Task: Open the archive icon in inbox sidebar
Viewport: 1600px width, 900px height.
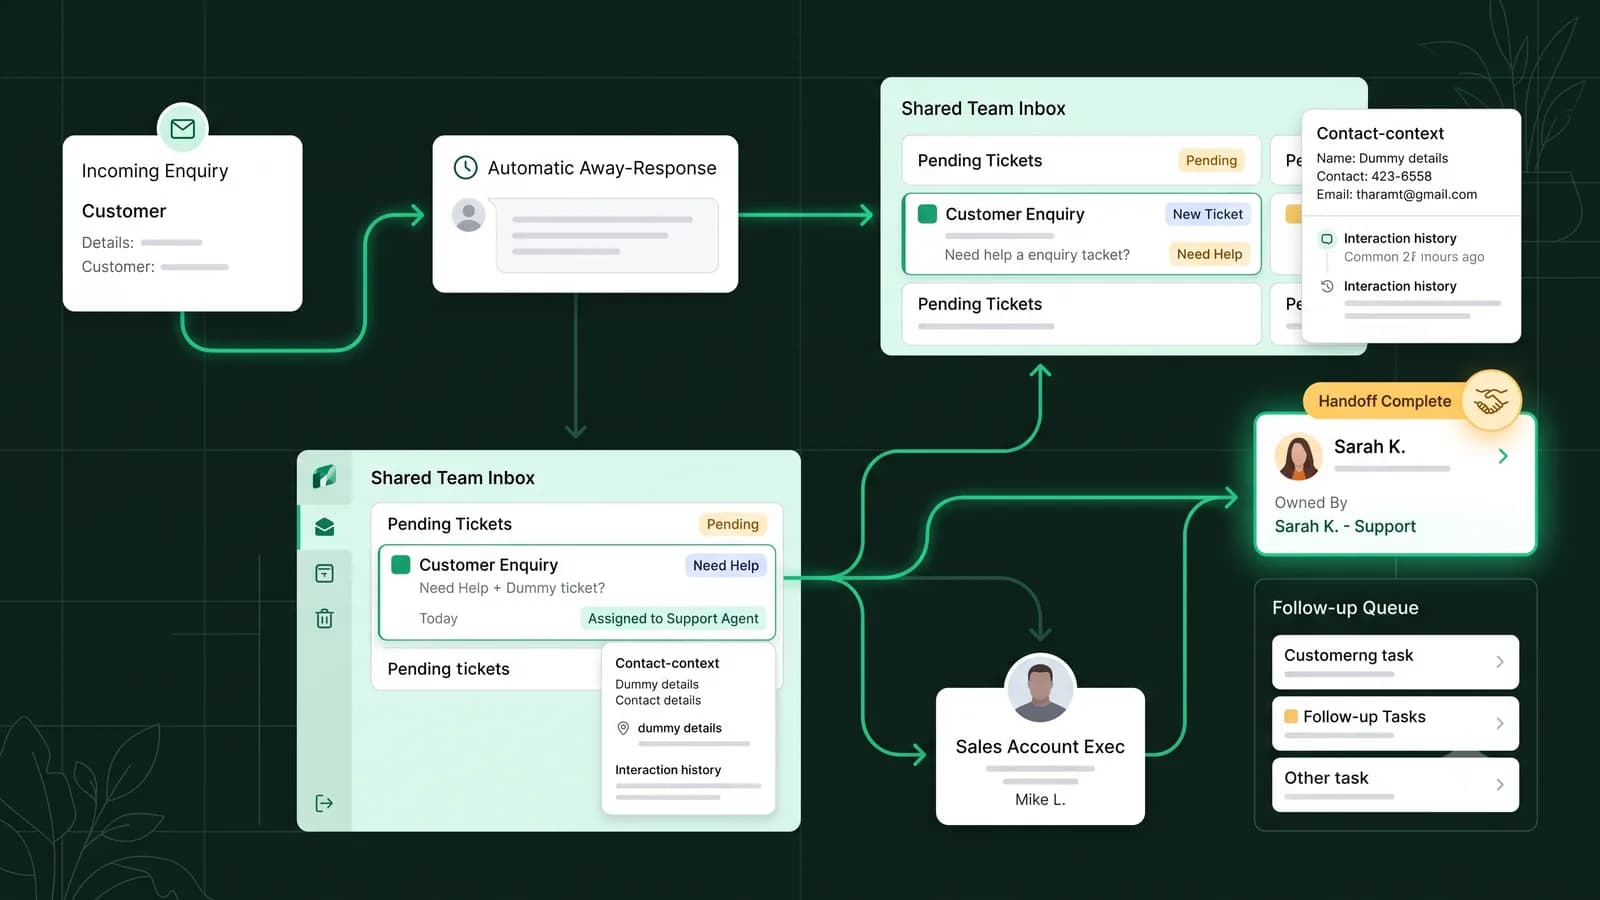Action: click(324, 573)
